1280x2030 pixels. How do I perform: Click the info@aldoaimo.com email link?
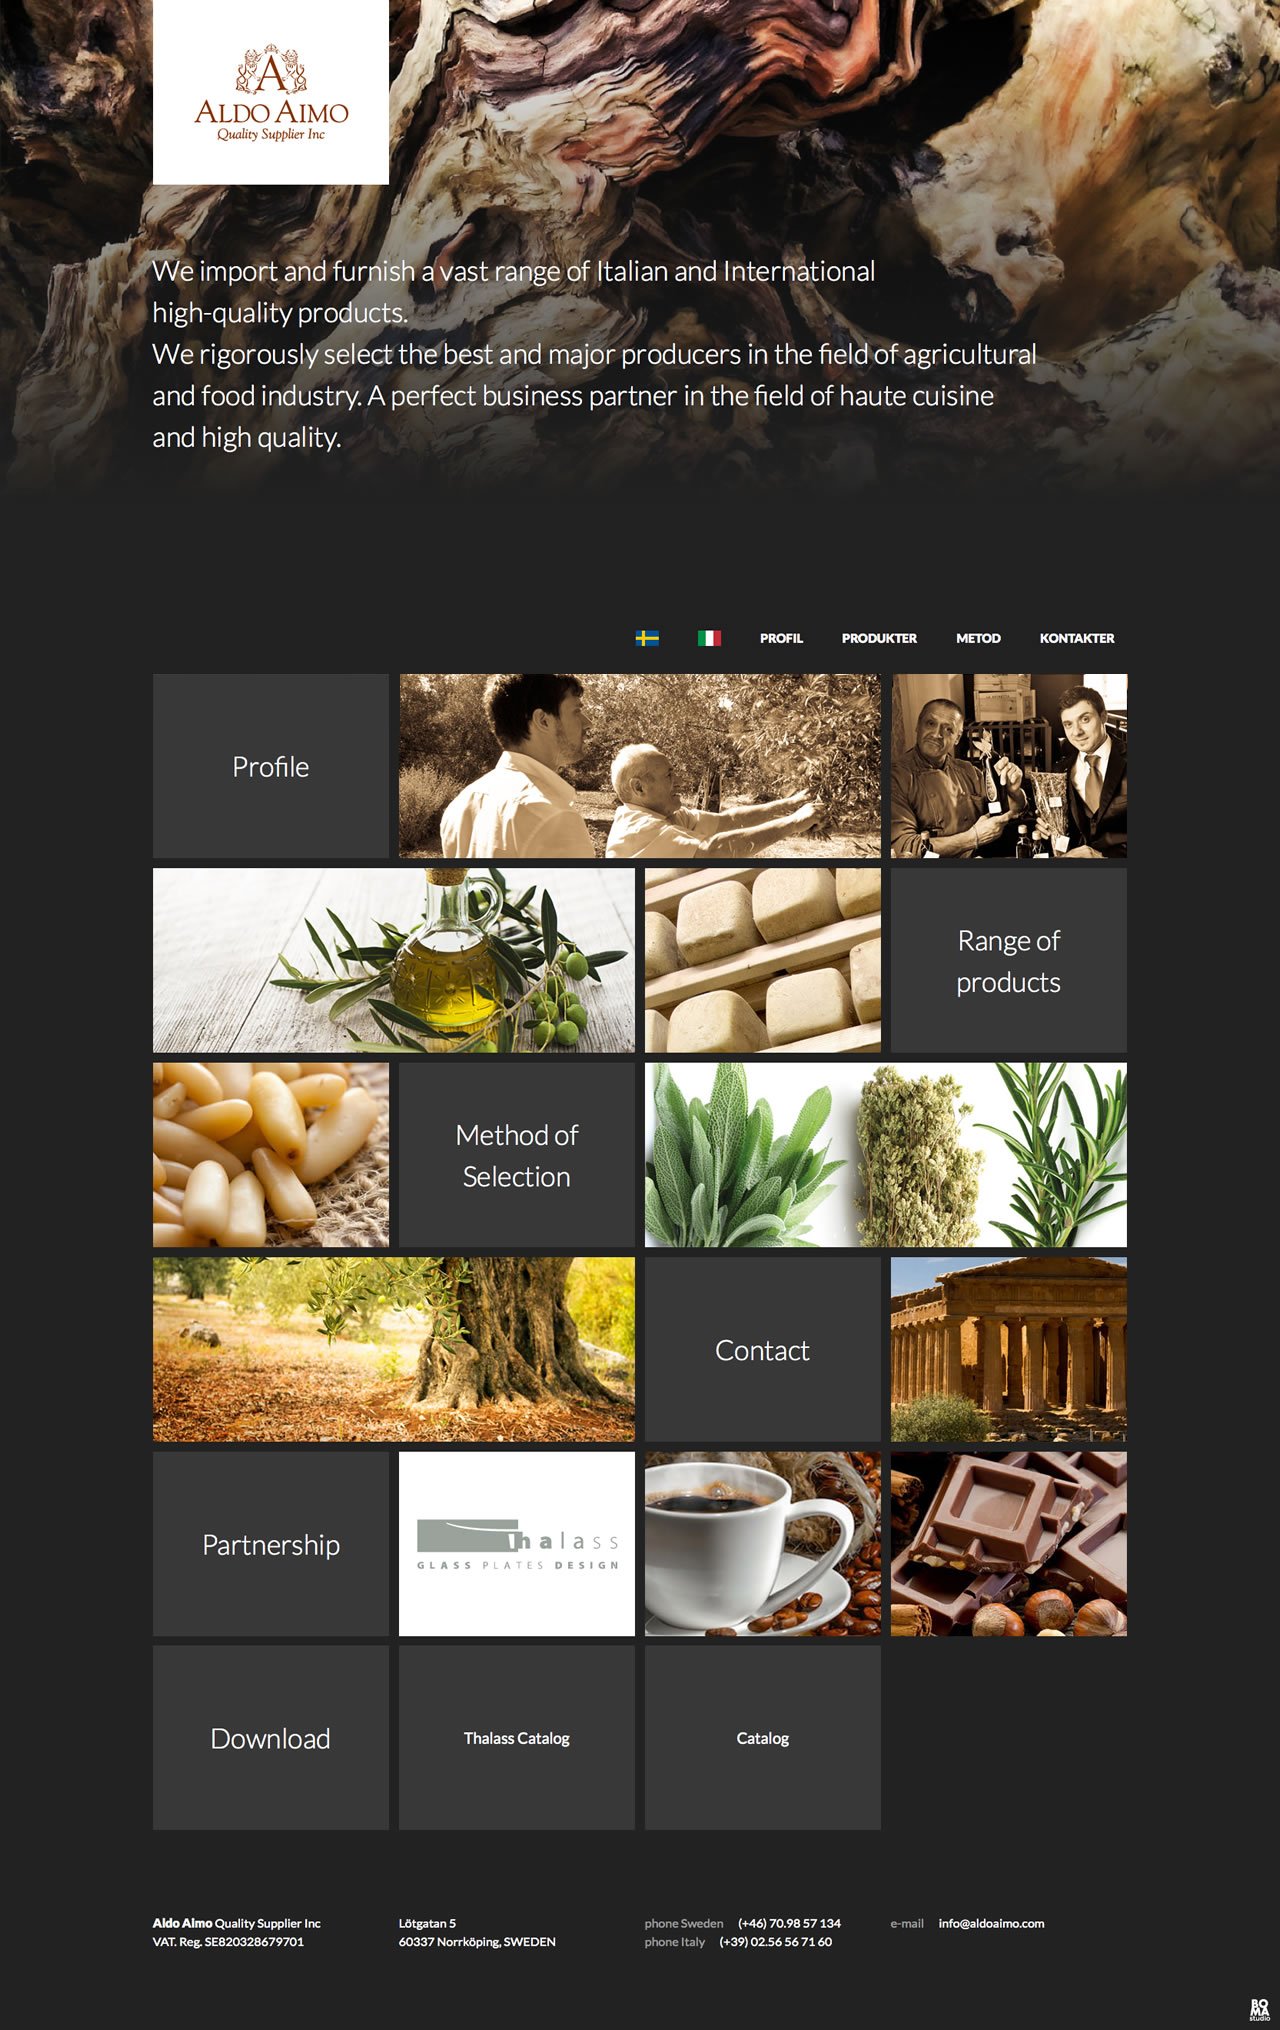click(x=991, y=1923)
